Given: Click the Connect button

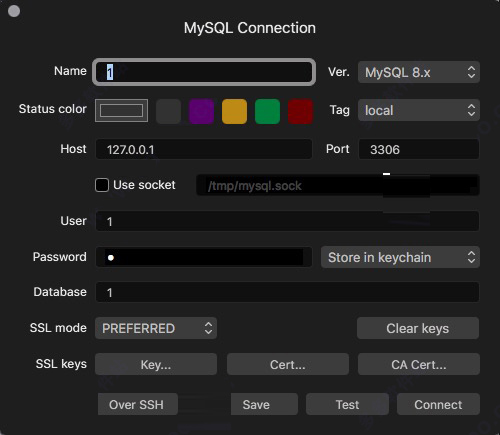Looking at the screenshot, I should (438, 404).
